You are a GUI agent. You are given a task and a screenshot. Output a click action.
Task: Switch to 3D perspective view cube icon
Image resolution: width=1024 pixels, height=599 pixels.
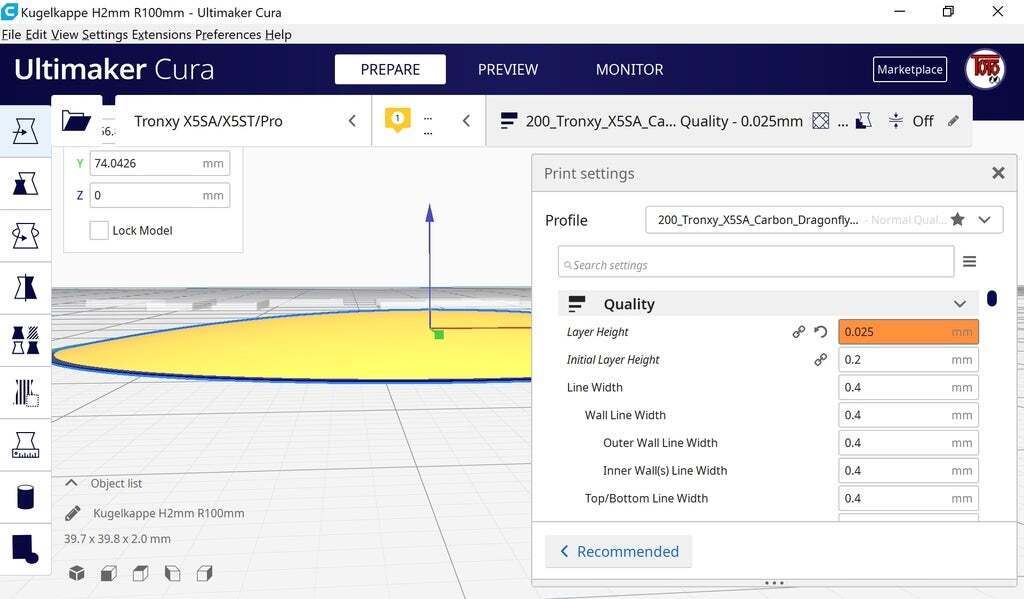[x=77, y=574]
